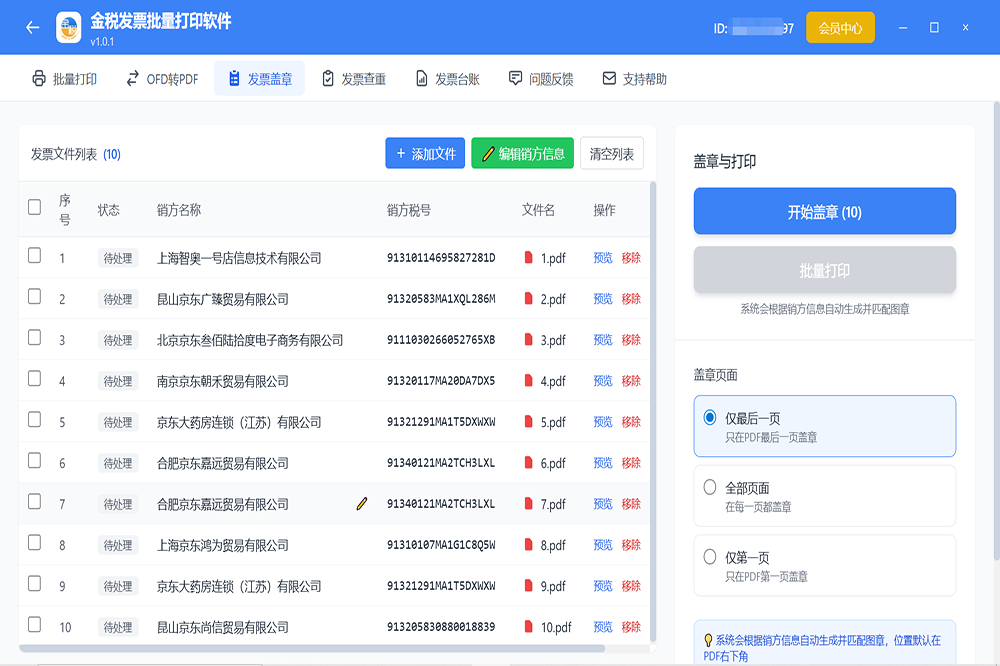Check the row 4 南京京东朝禾贸易 checkbox
The width and height of the screenshot is (1000, 666).
coord(35,379)
